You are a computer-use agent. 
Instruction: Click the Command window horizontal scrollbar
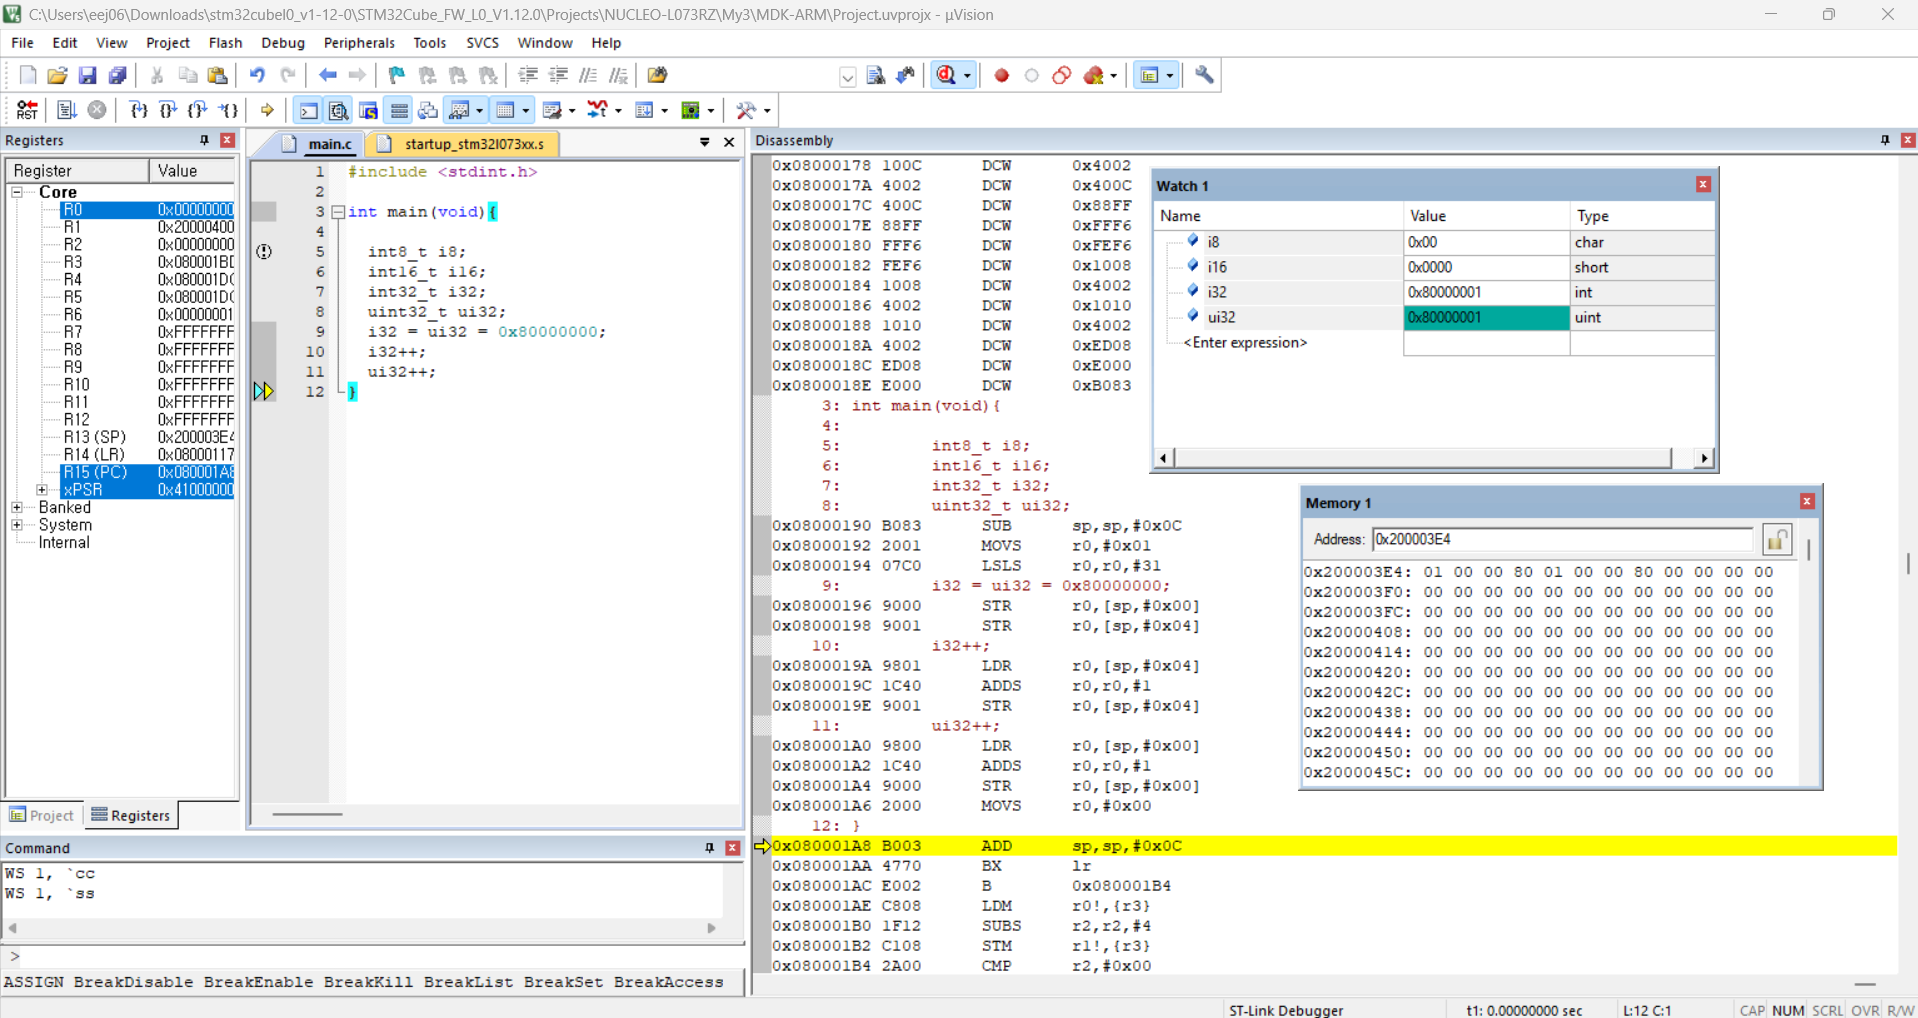point(363,928)
